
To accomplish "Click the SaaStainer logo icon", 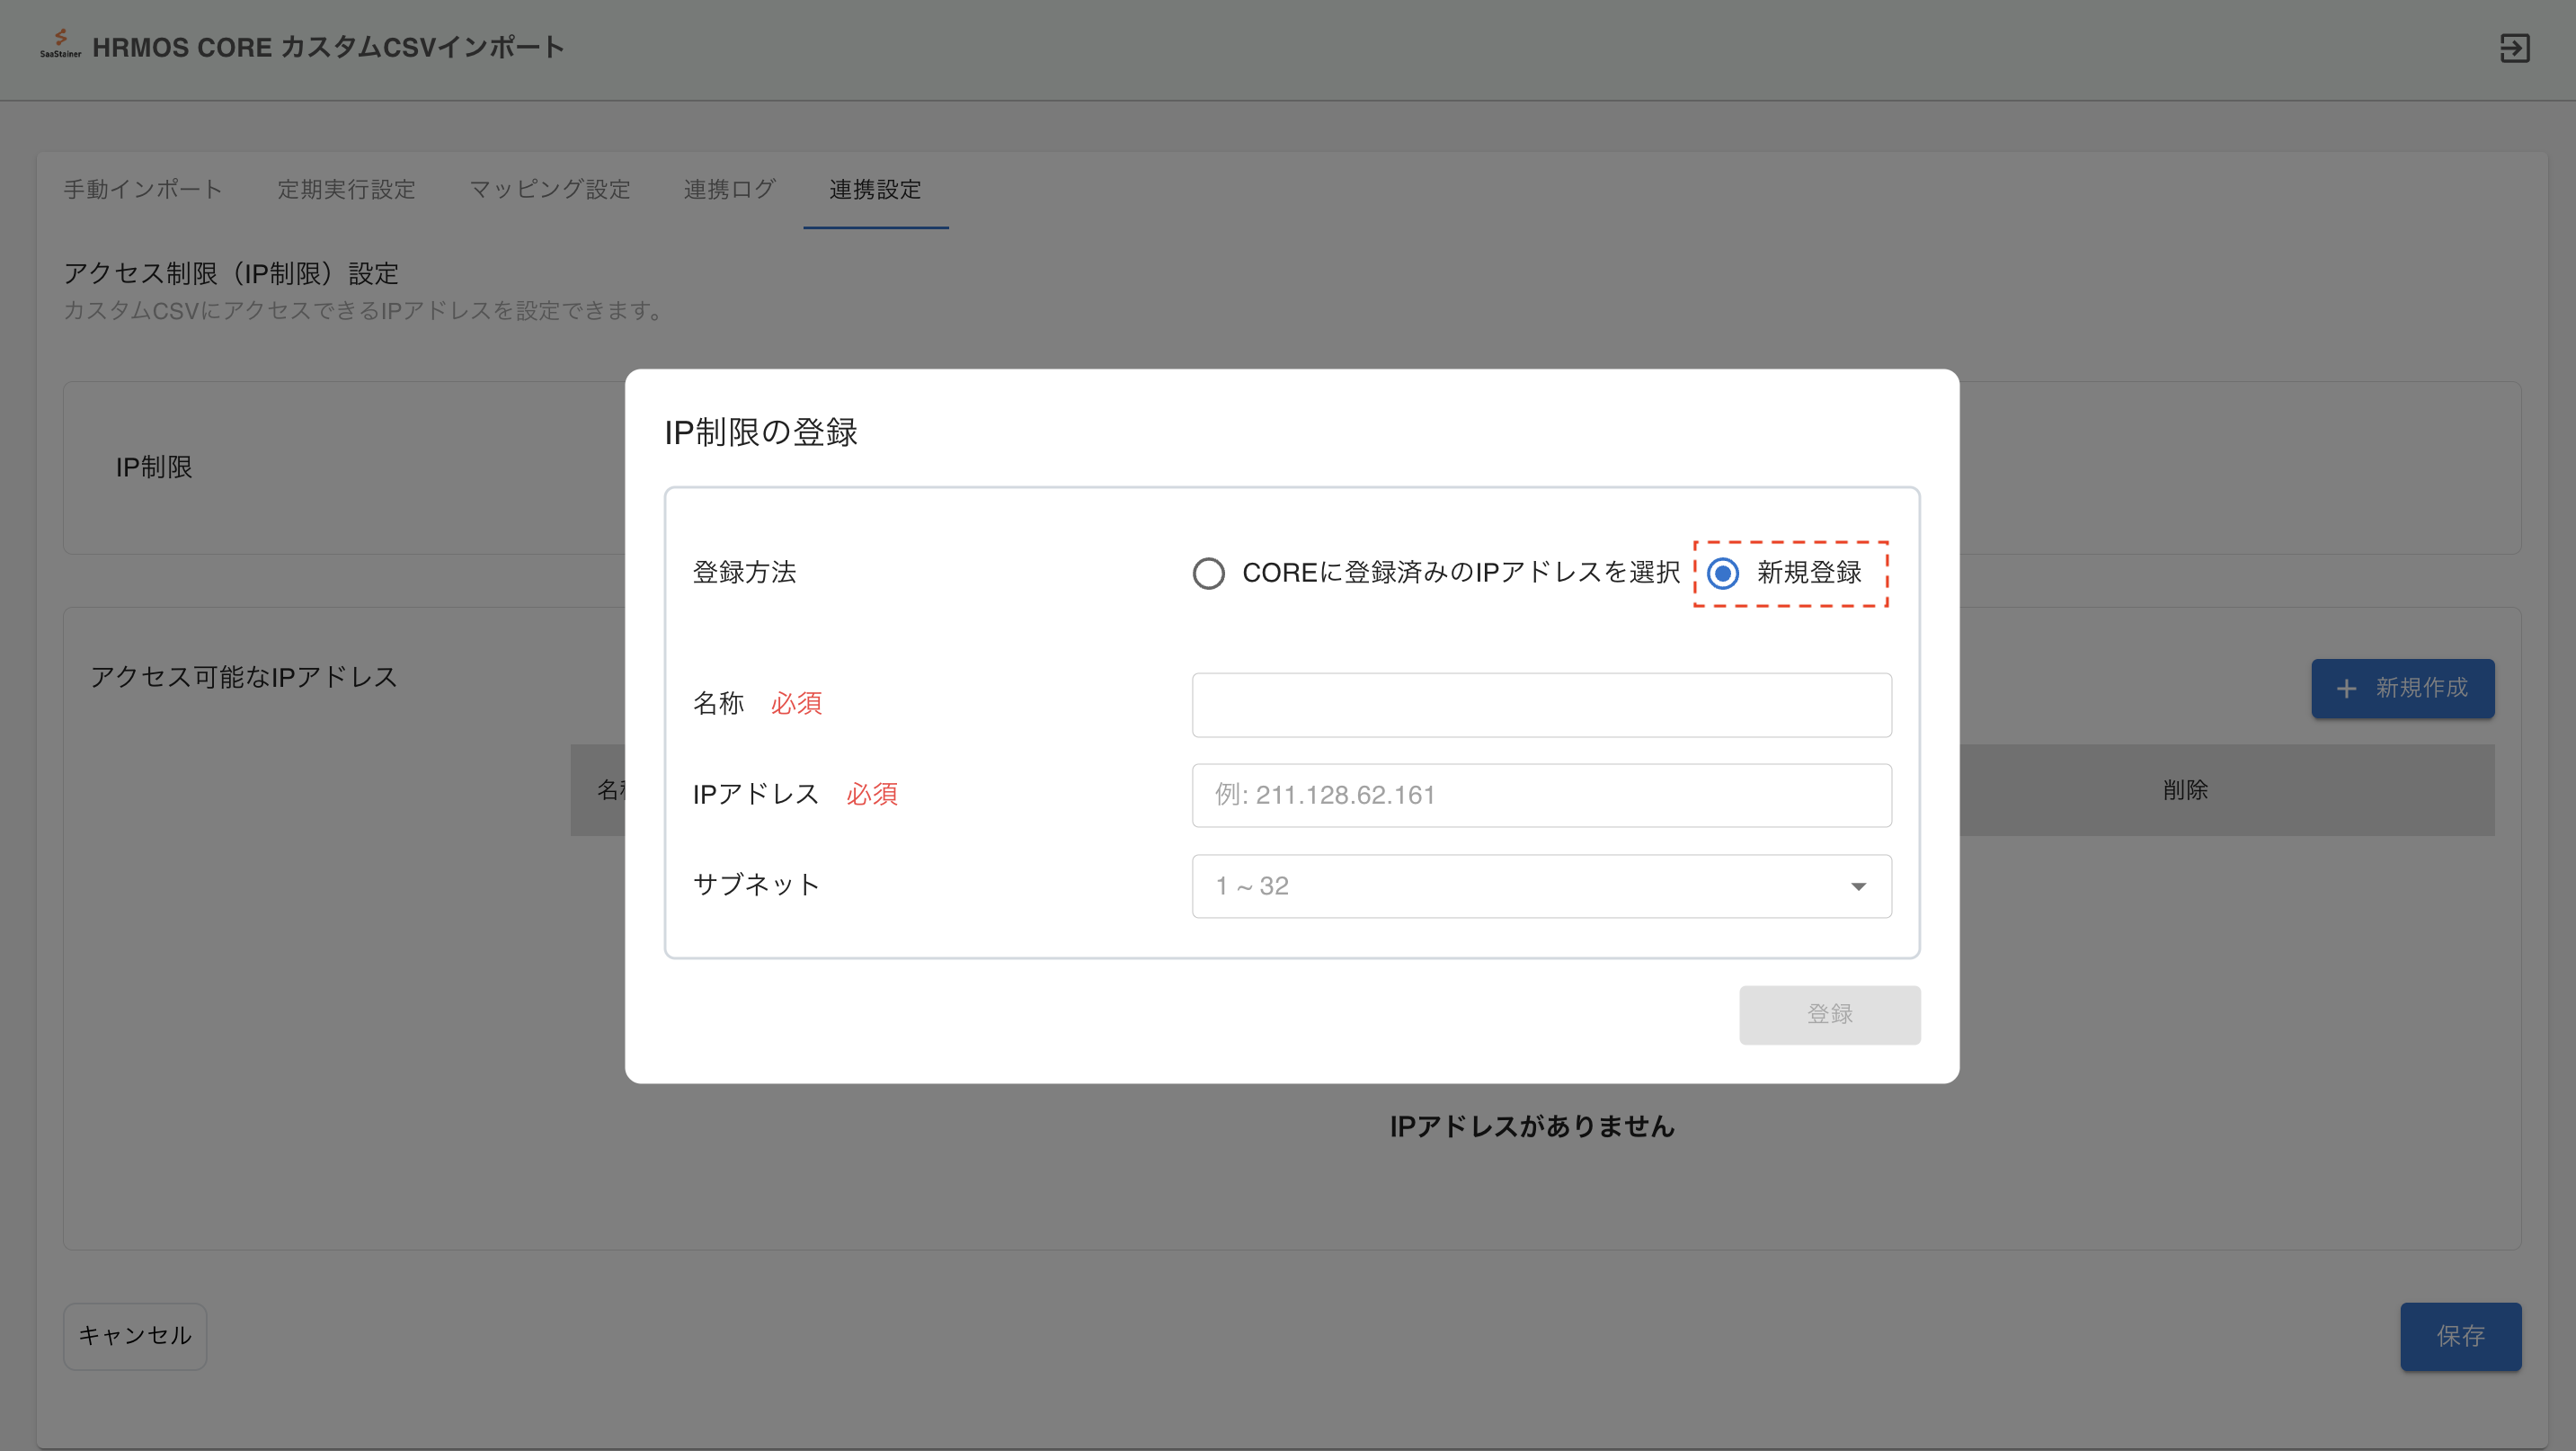I will (x=60, y=44).
